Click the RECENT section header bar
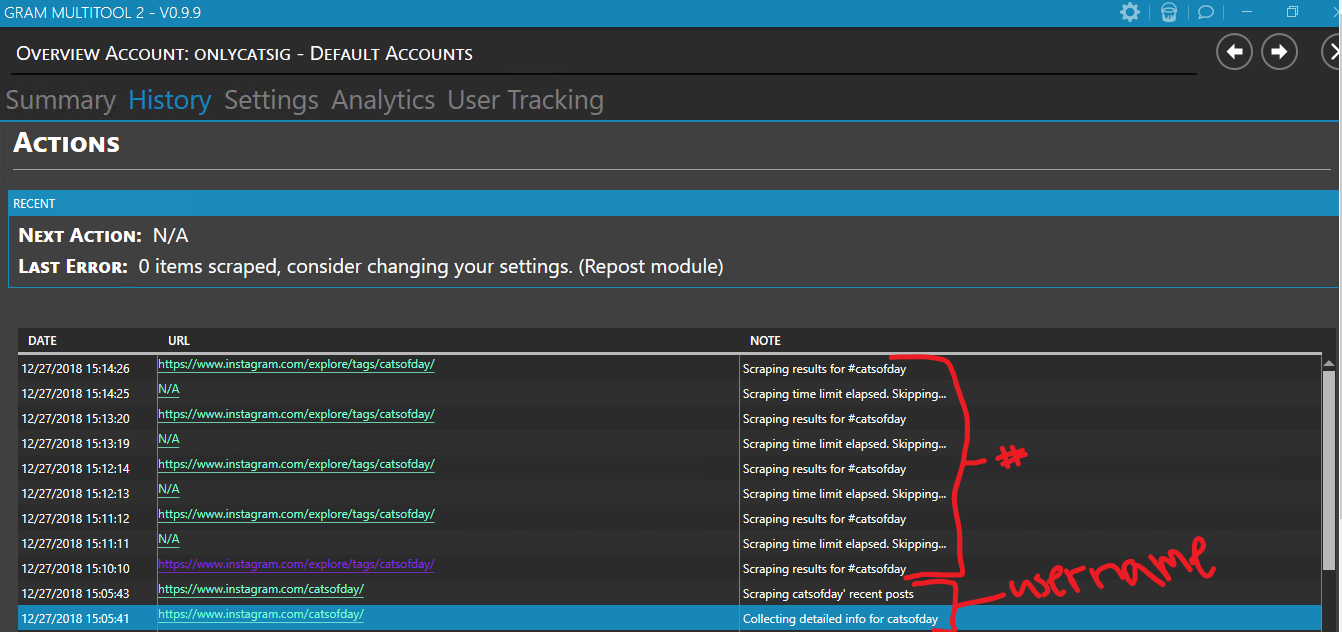This screenshot has height=632, width=1342. (672, 203)
